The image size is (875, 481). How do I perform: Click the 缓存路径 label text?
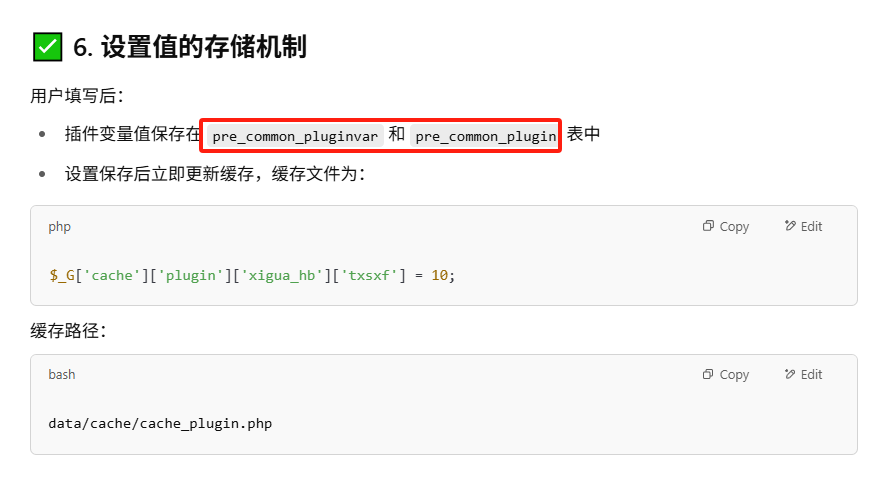pos(68,331)
